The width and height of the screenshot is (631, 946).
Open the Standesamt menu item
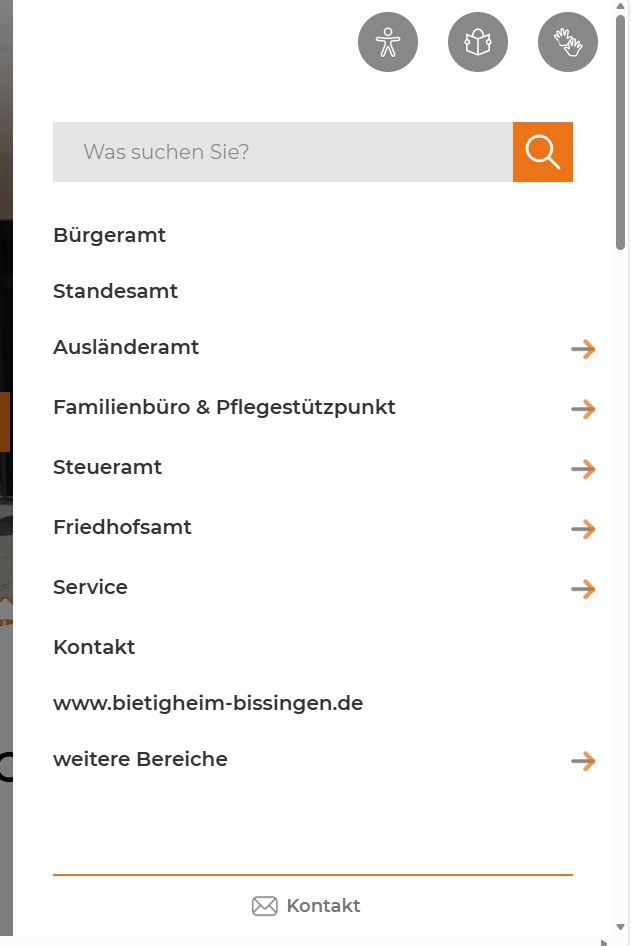[x=115, y=291]
